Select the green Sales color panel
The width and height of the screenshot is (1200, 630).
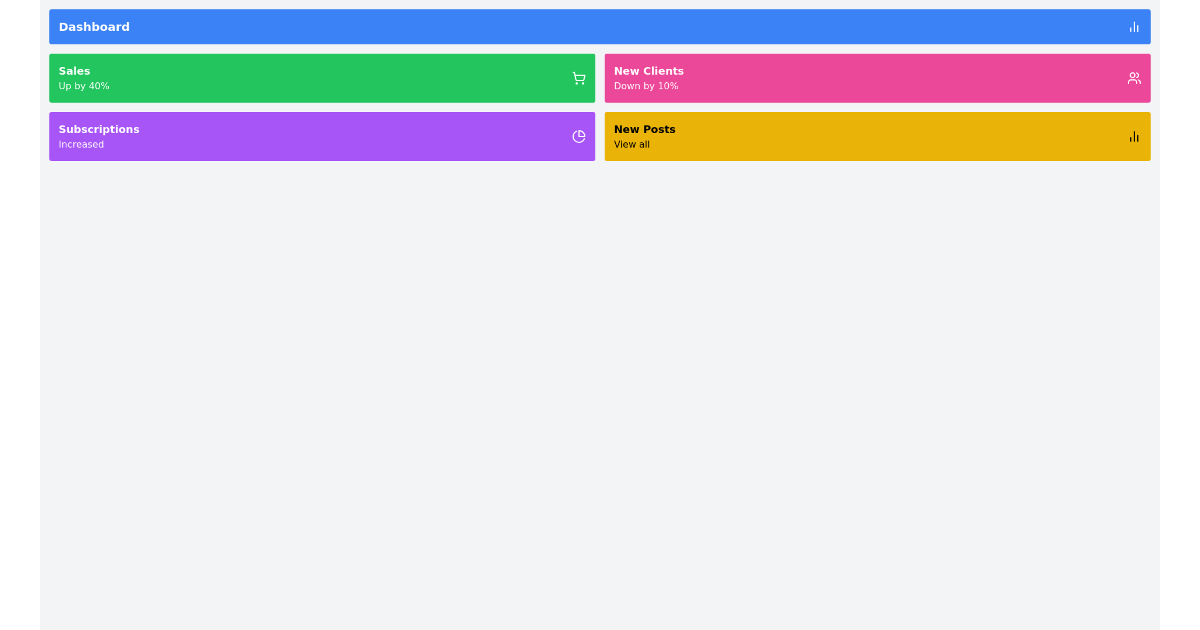click(322, 78)
